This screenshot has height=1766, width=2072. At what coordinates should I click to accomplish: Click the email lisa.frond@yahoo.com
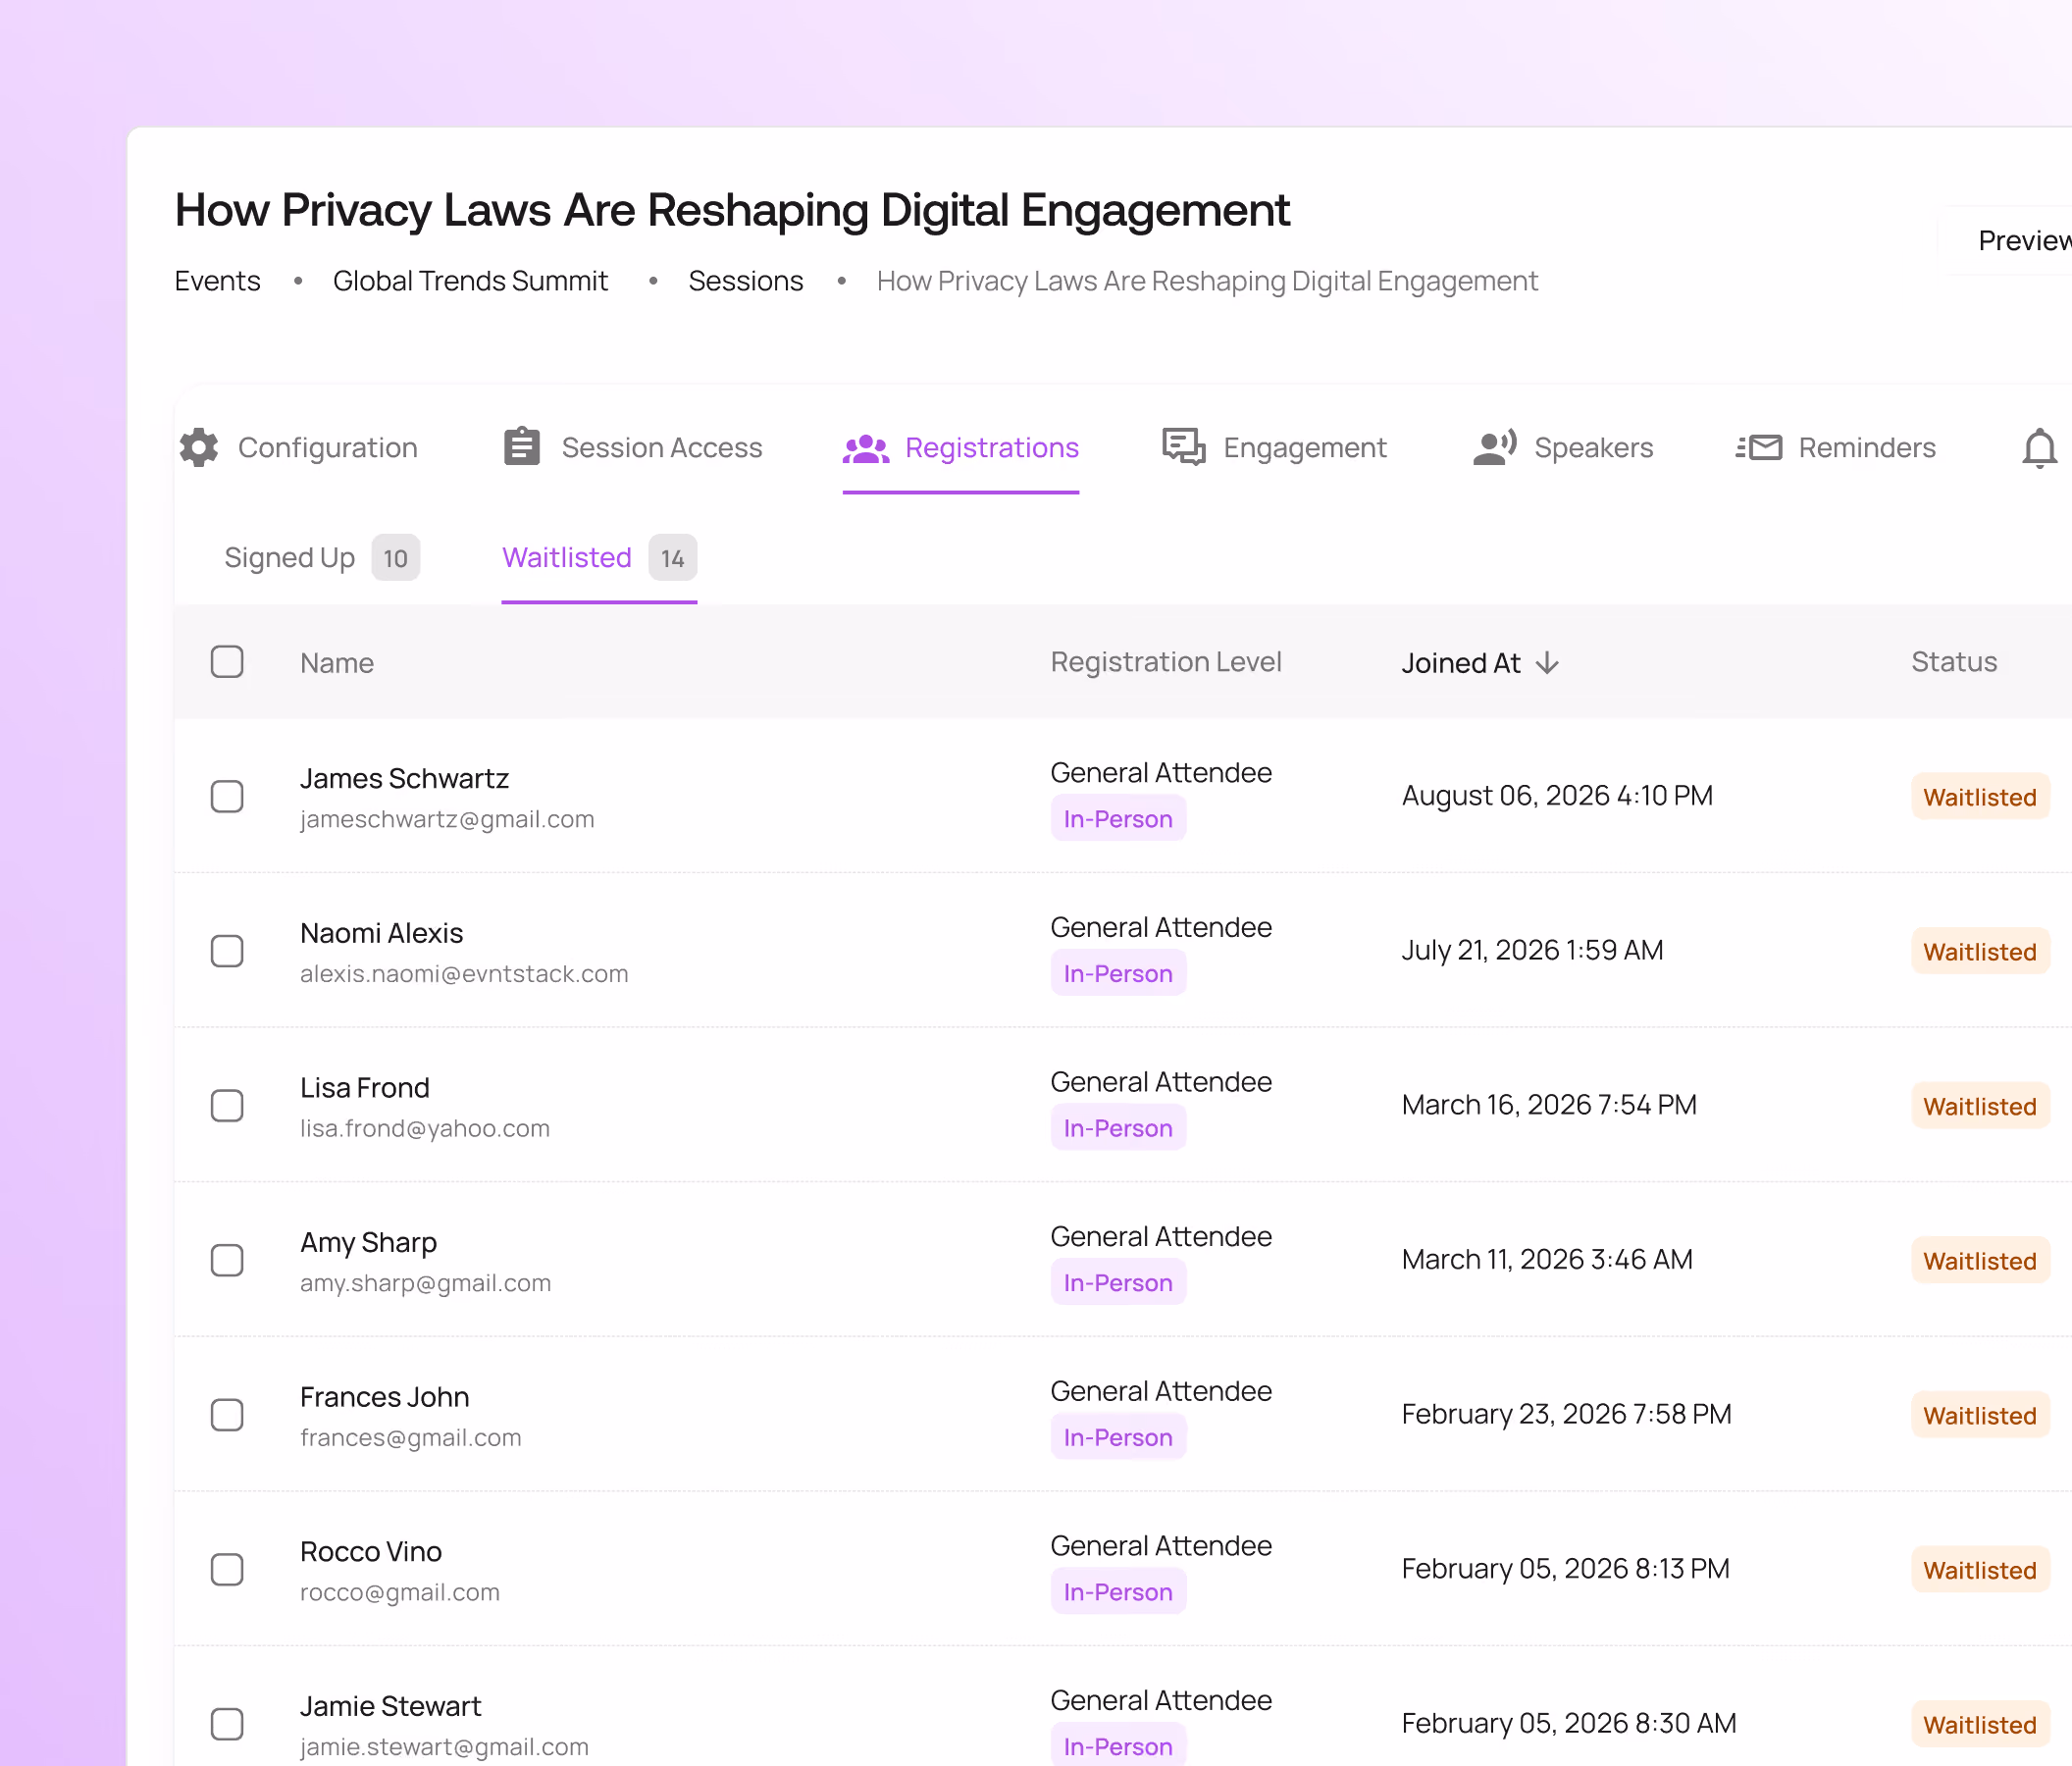pyautogui.click(x=425, y=1128)
